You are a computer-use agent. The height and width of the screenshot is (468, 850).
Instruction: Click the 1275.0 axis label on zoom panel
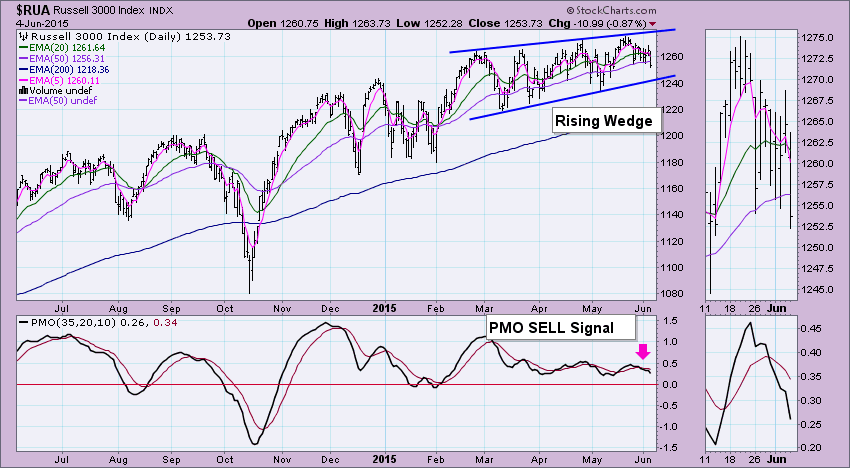816,38
